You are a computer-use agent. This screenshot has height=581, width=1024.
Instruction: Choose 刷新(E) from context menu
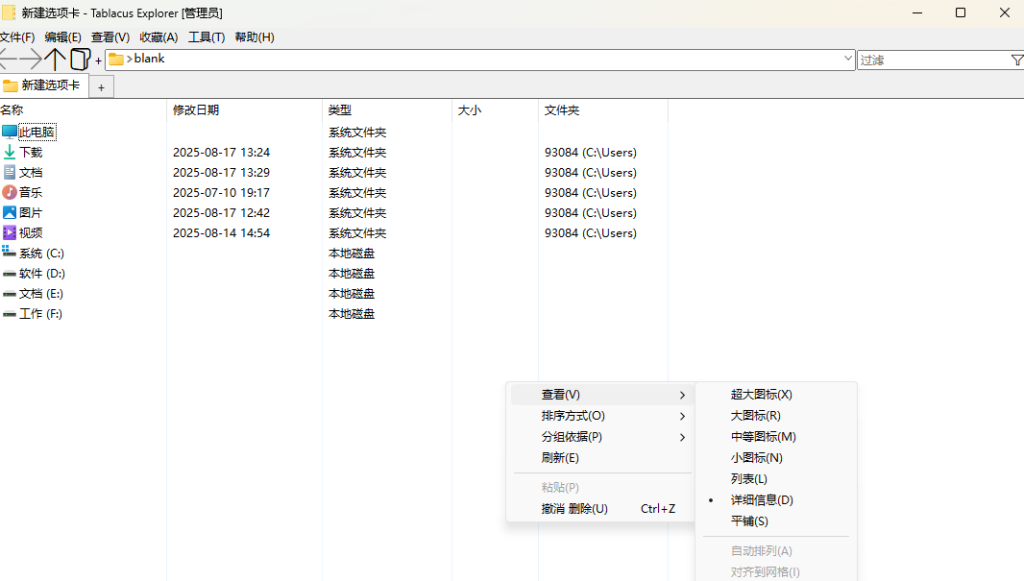coord(560,458)
